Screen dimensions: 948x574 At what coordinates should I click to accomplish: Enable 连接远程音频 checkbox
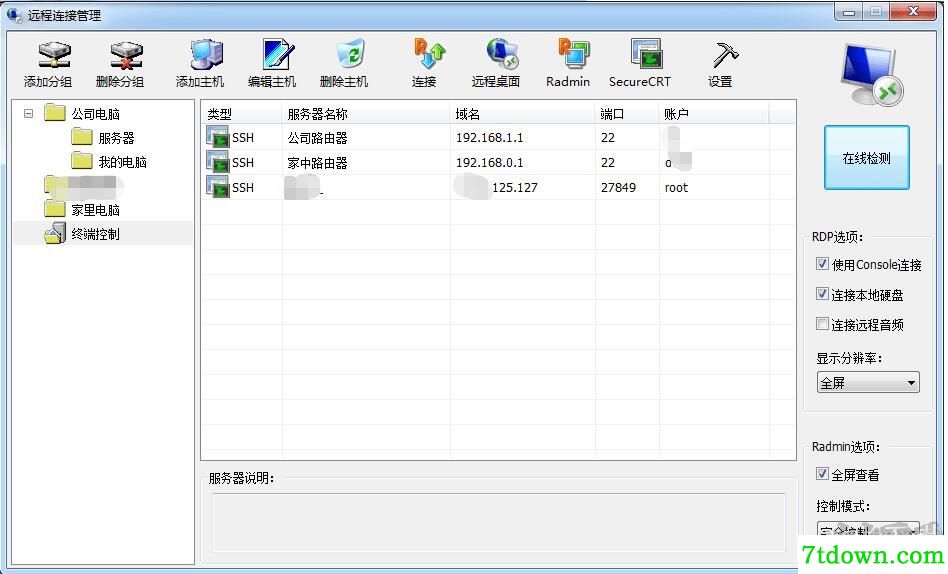click(x=822, y=324)
